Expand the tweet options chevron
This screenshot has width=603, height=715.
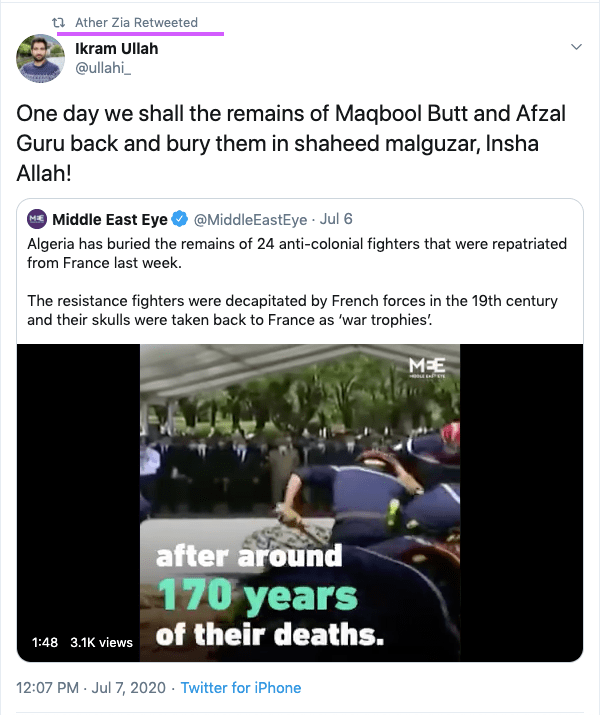(577, 47)
